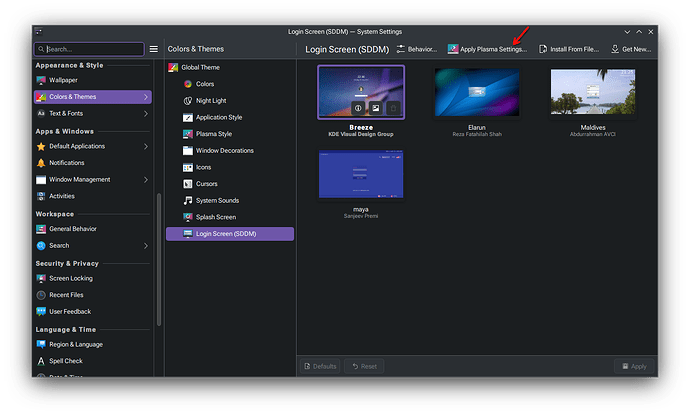Click the User Feedback speech bubble icon

tap(41, 312)
